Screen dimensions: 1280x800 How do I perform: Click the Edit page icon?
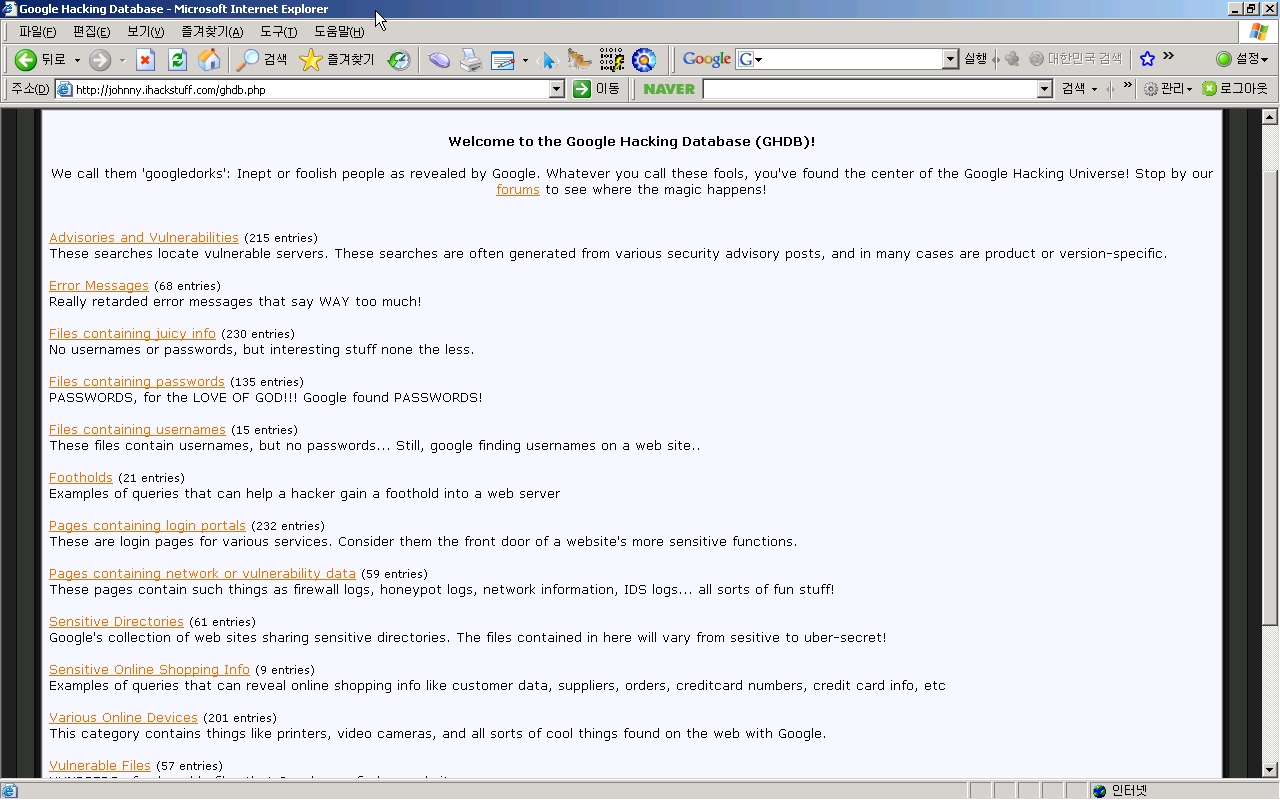click(x=502, y=60)
